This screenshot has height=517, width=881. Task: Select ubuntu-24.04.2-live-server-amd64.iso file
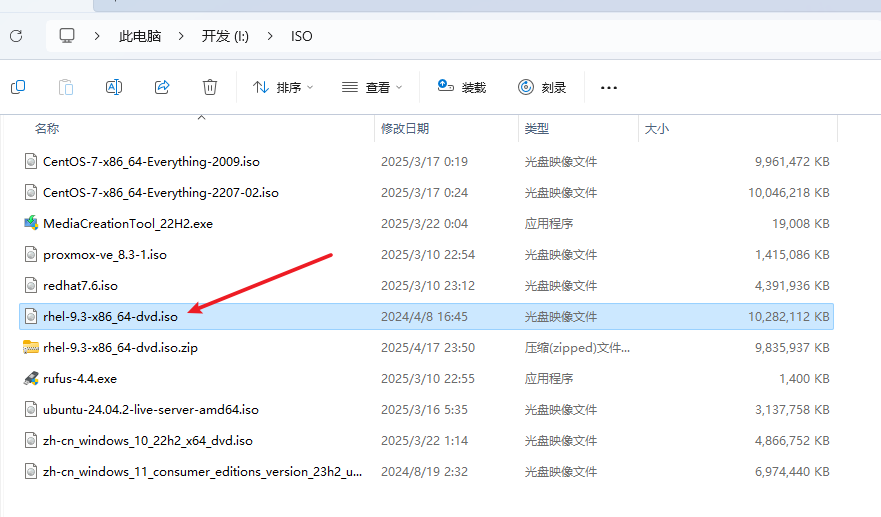point(150,410)
